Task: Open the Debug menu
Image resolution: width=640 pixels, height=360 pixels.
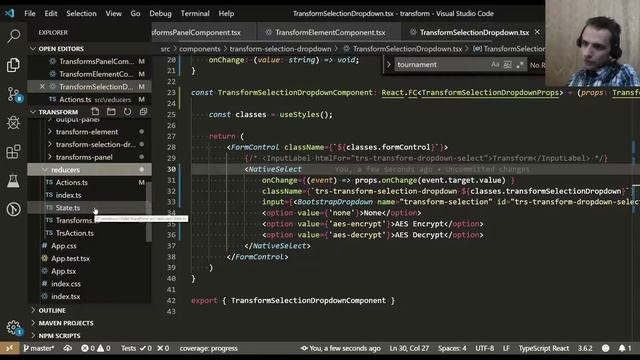Action: point(160,13)
